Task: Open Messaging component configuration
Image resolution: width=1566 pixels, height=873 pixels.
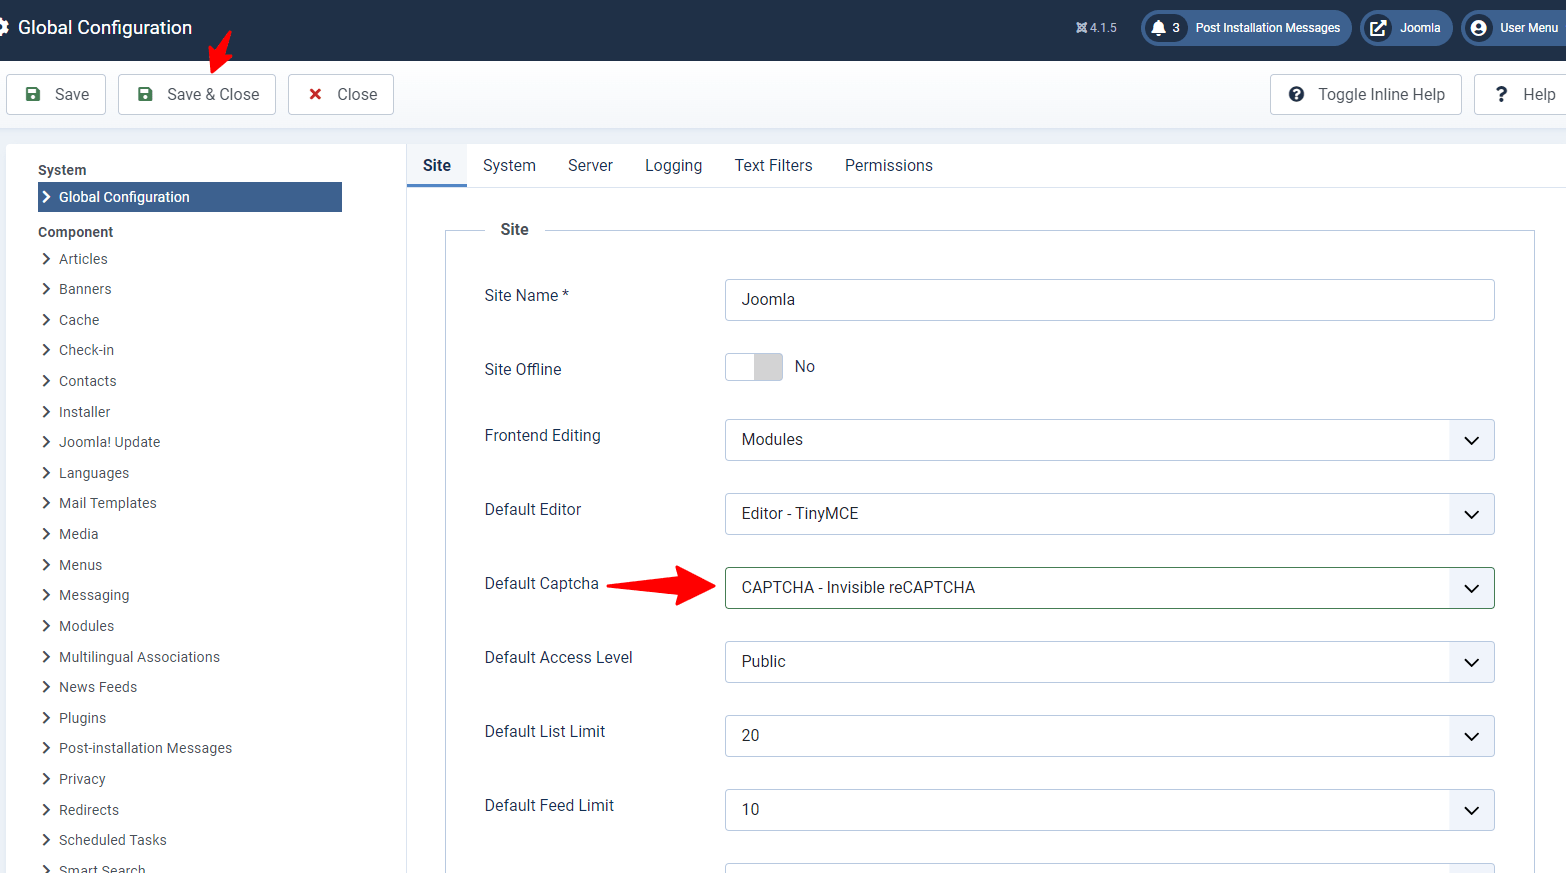Action: tap(94, 595)
